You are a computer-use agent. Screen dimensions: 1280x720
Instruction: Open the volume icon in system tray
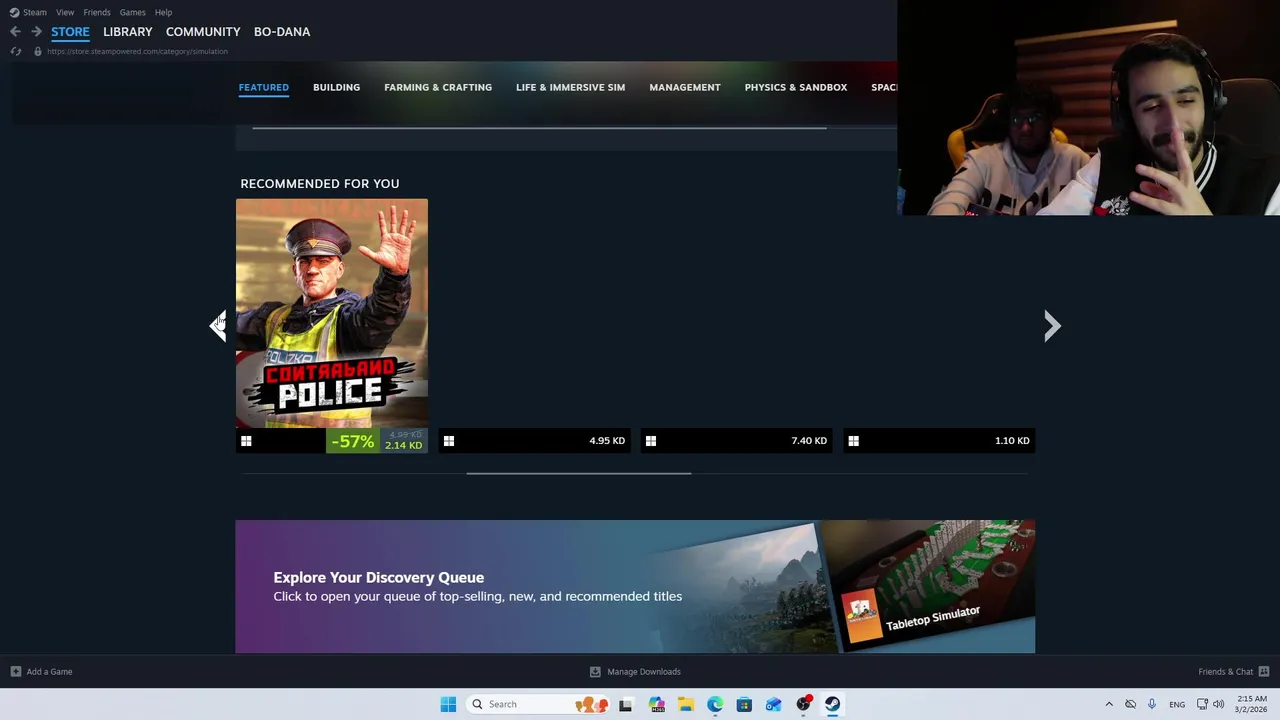click(1218, 704)
